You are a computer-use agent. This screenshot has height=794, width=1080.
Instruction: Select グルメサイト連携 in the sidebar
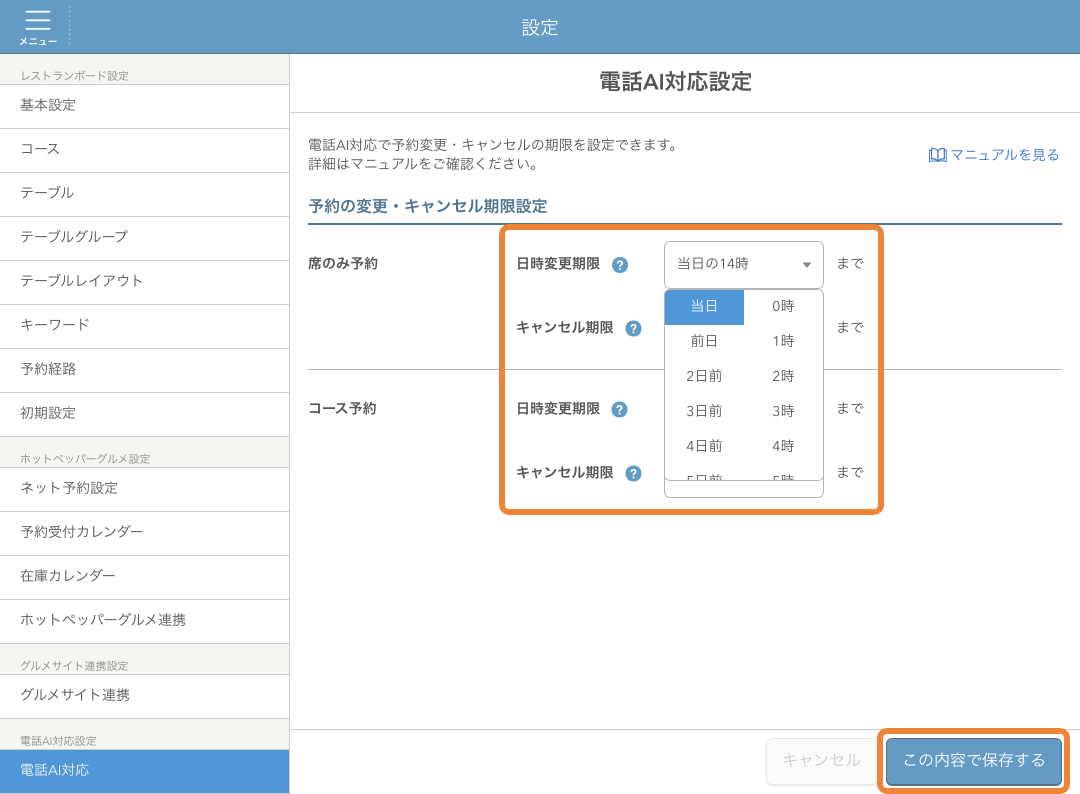click(145, 696)
